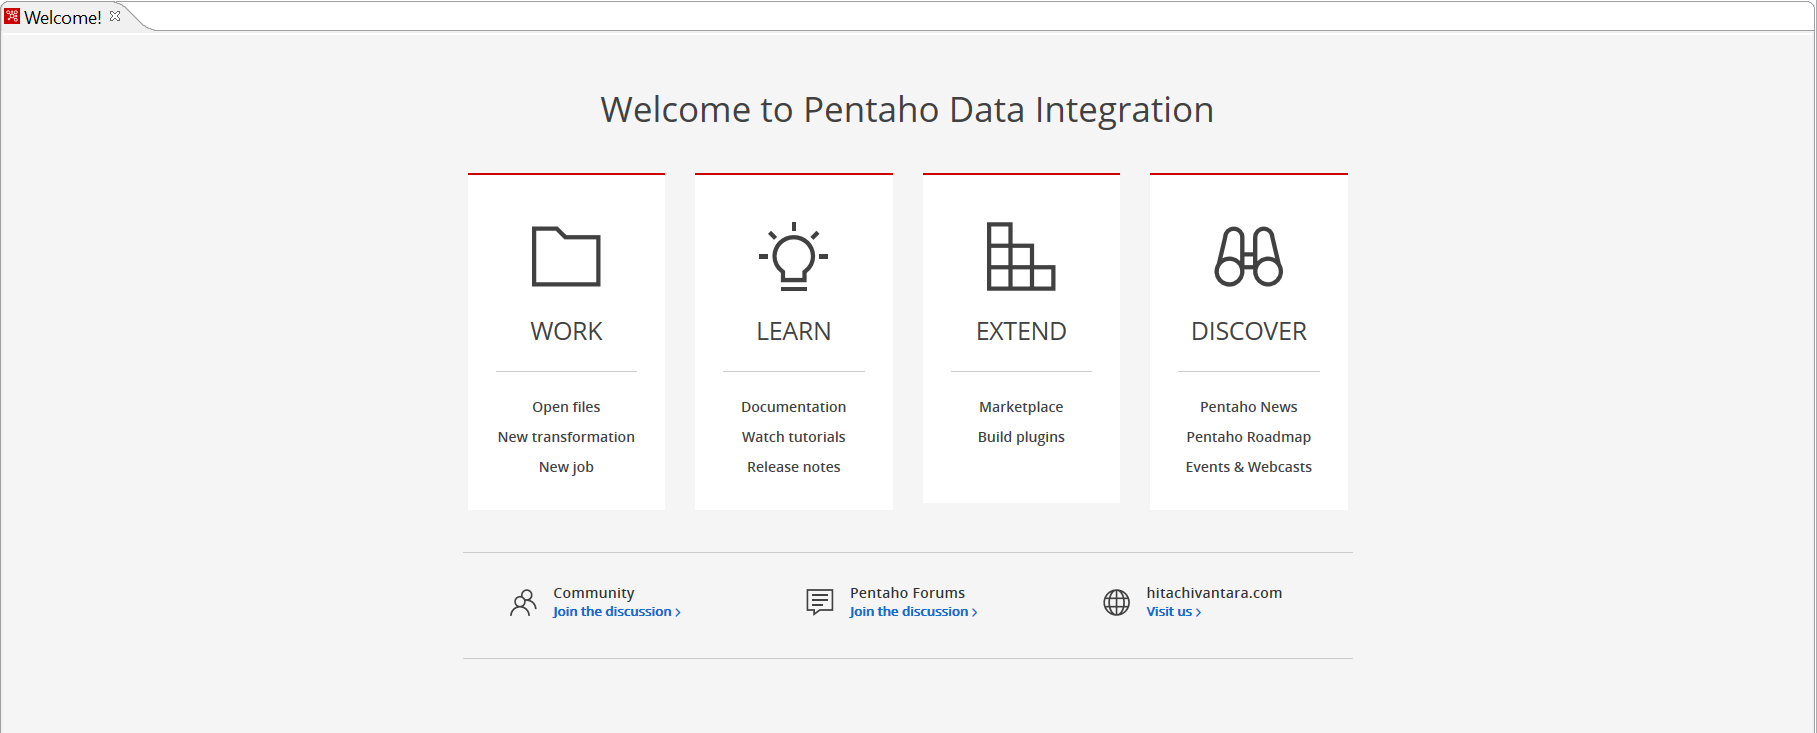Click the hitachivantara.com label
The image size is (1817, 733).
(x=1214, y=593)
